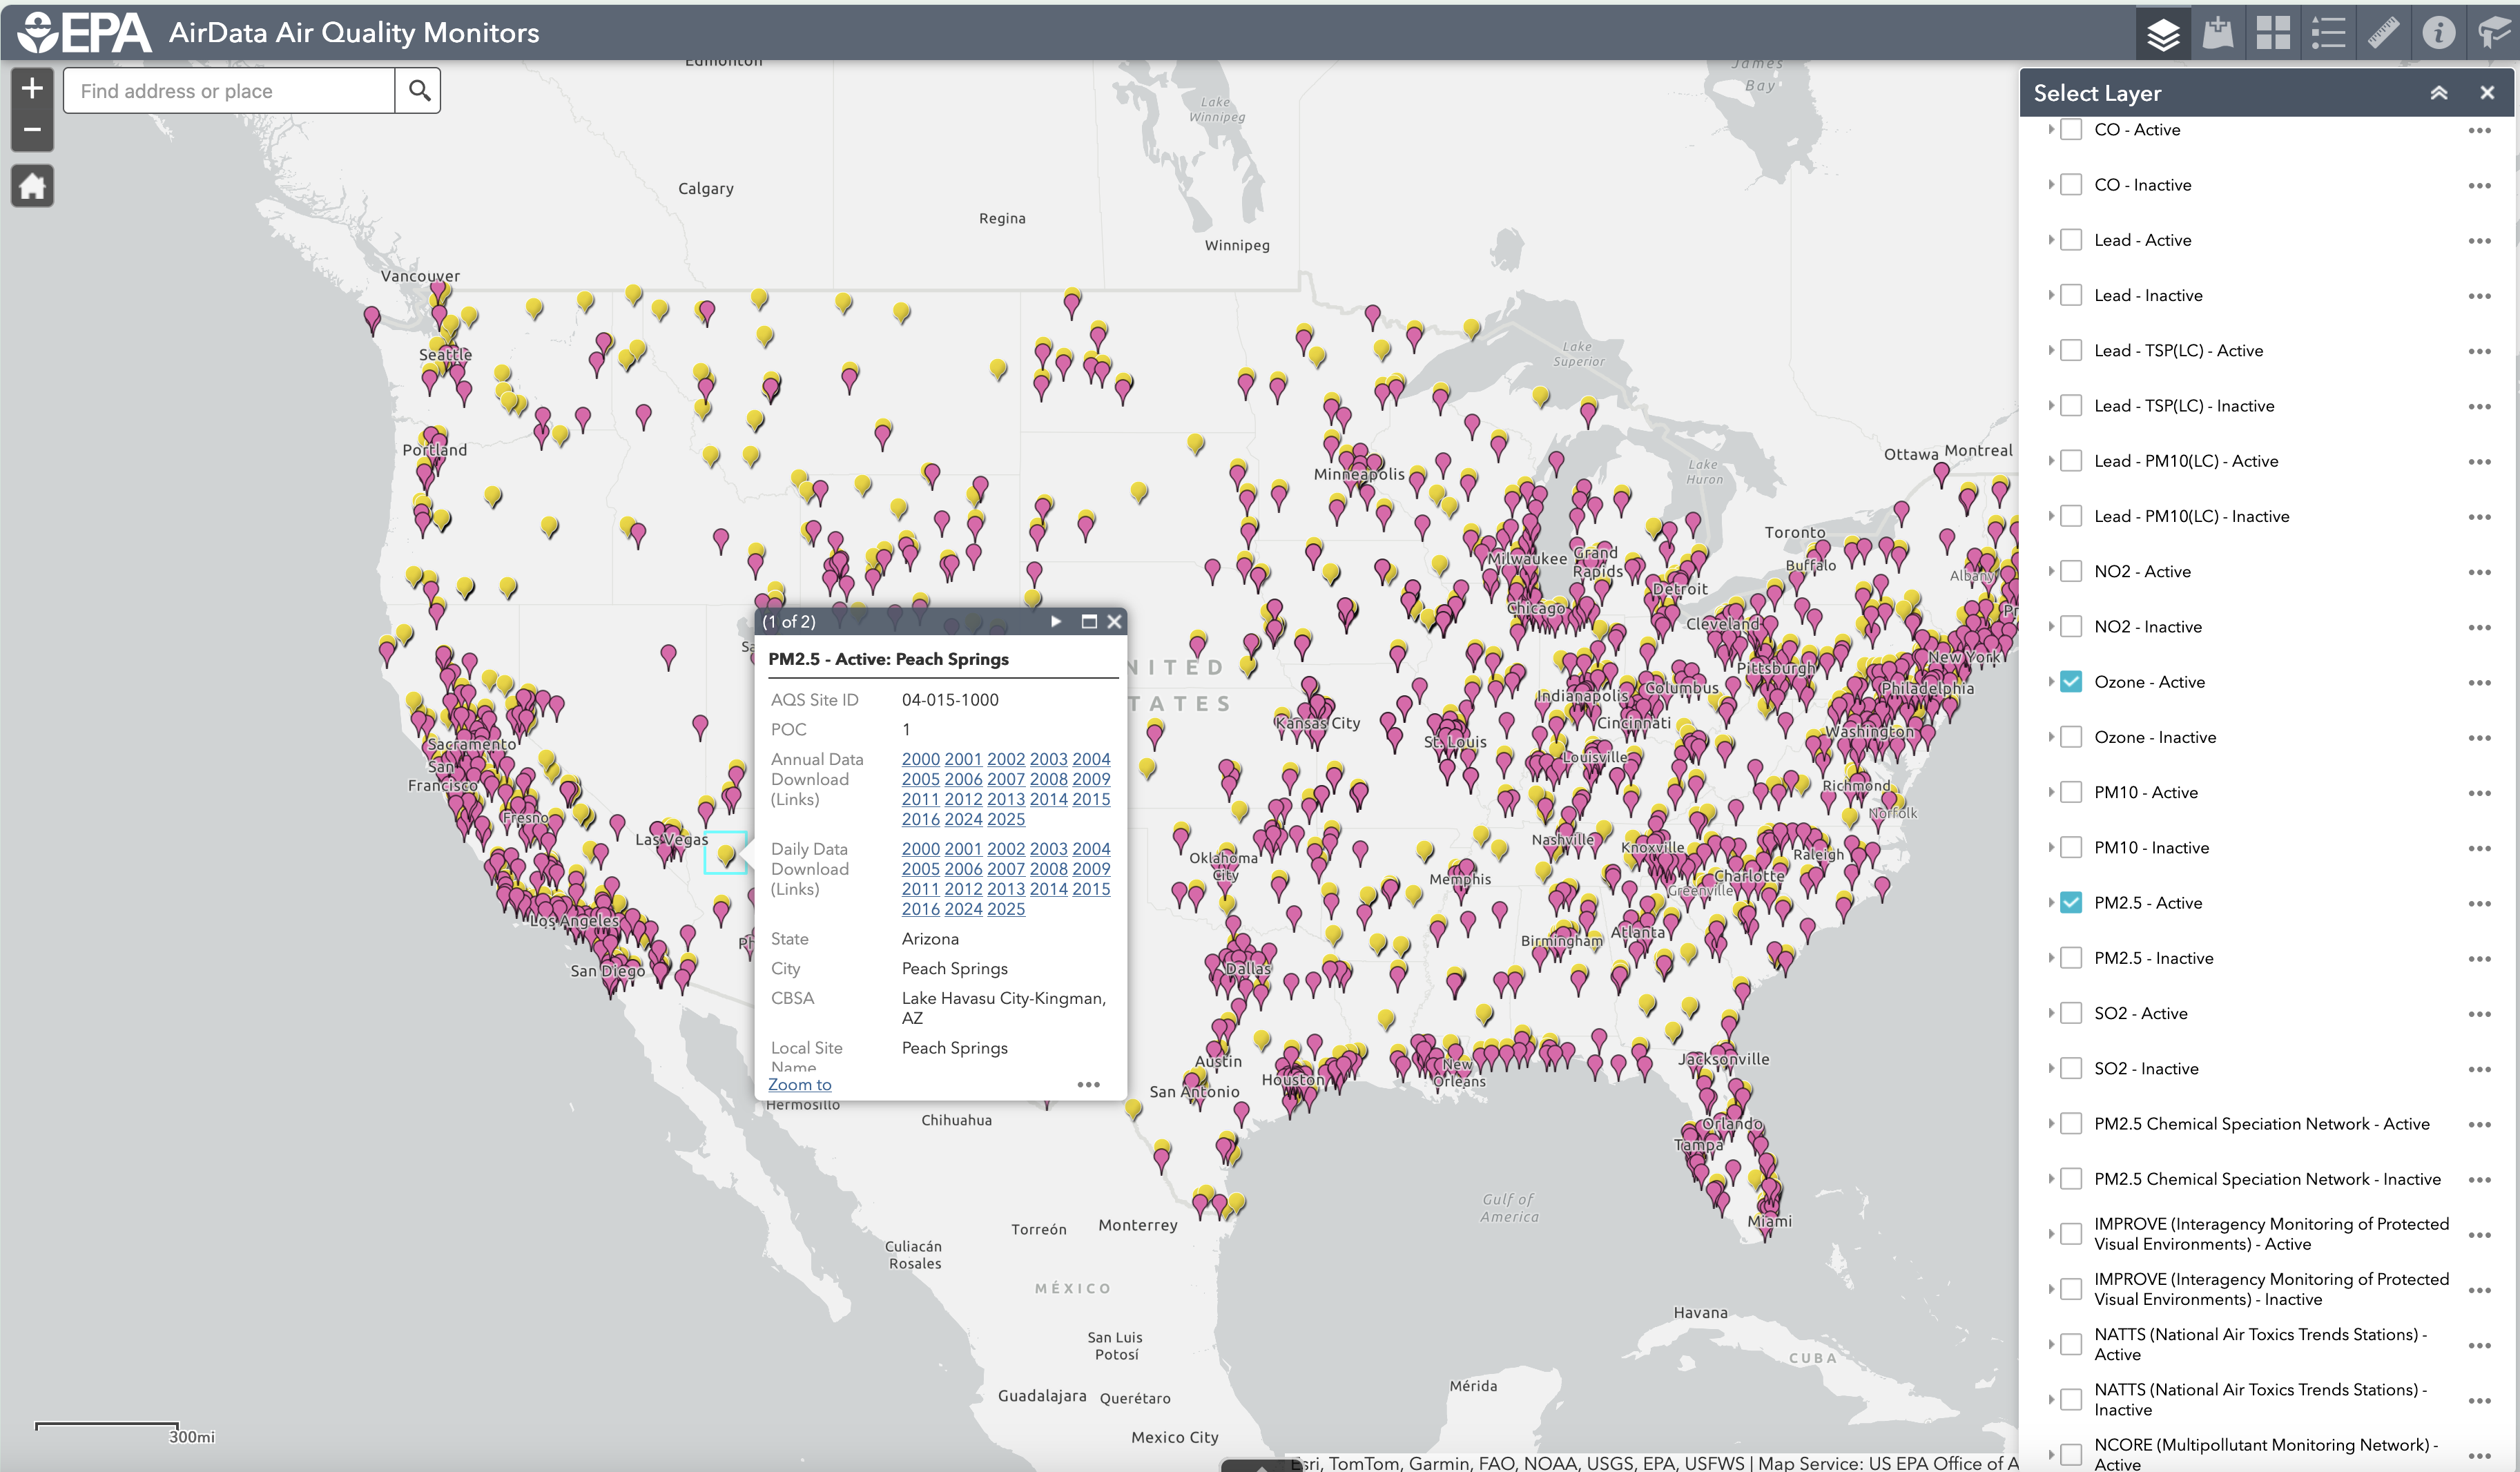This screenshot has width=2520, height=1472.
Task: Click the 'NATTS ... Inactive' layer label
Action: [x=2261, y=1400]
